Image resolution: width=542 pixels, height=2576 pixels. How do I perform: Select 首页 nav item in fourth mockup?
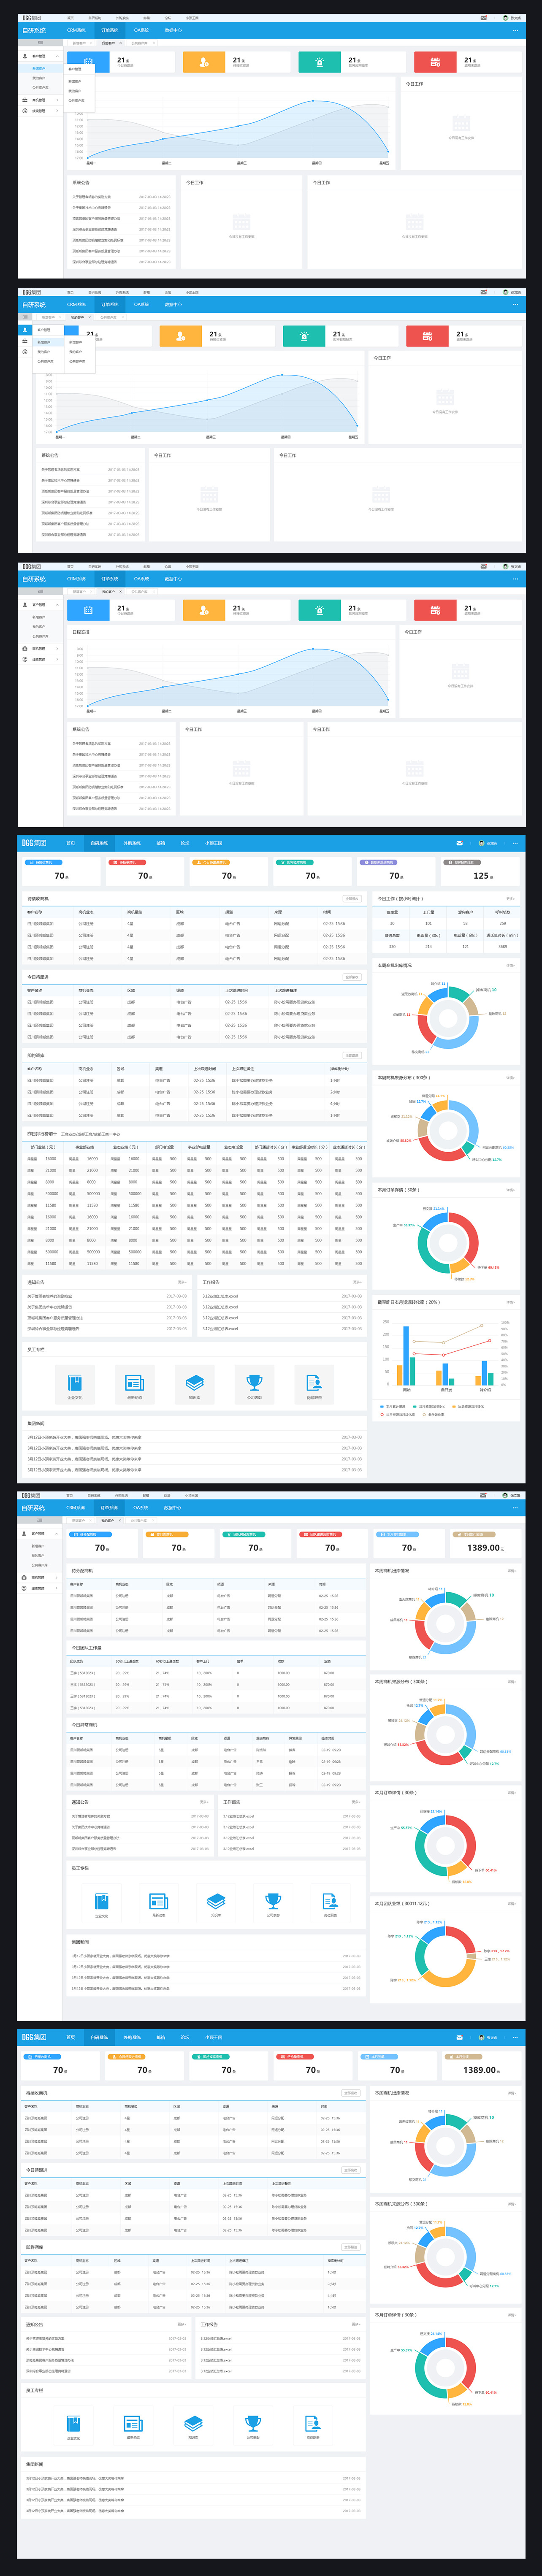click(x=70, y=843)
